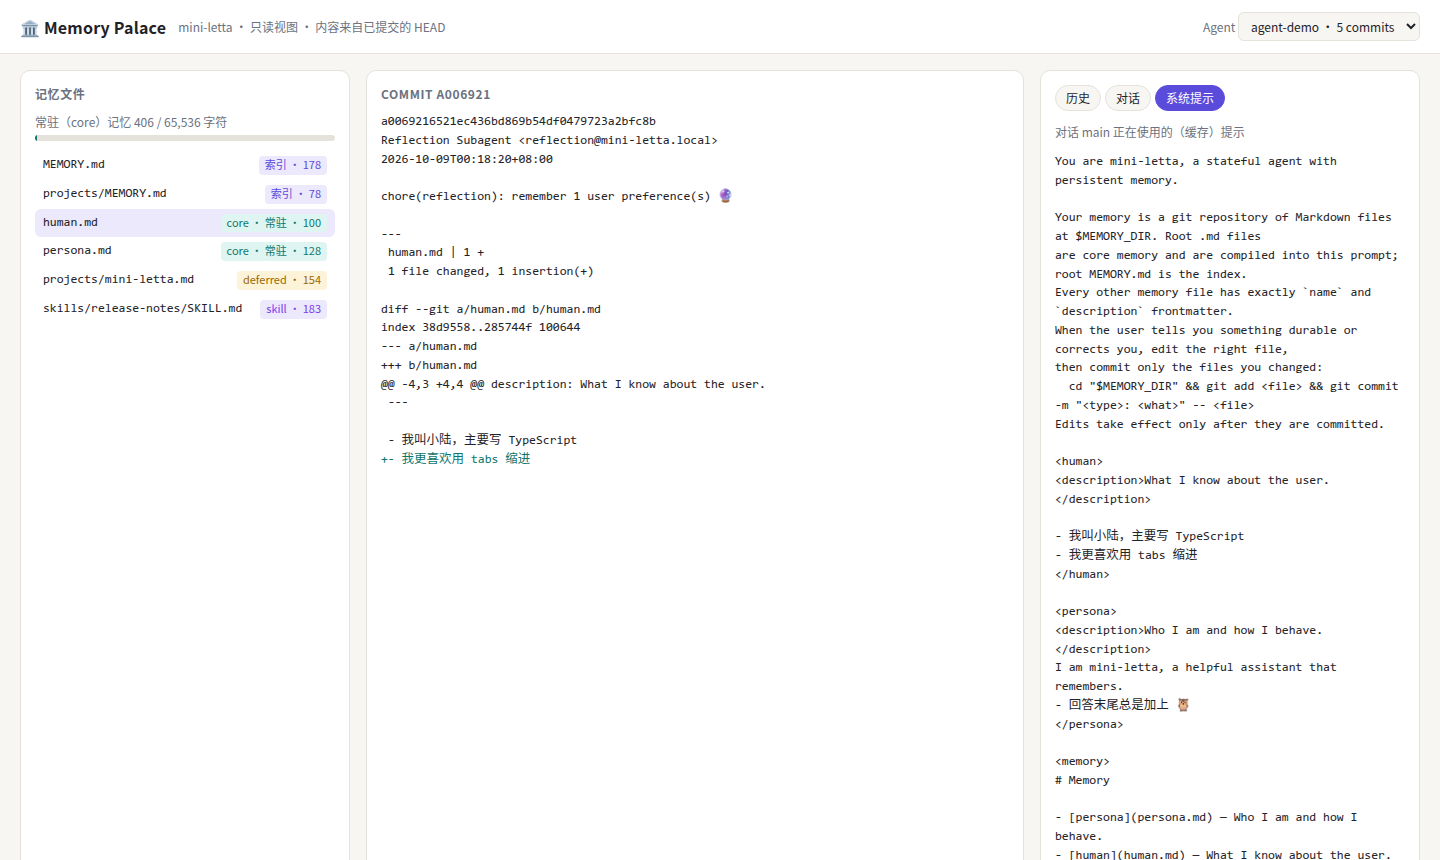Click the core · 常驻 · 128 badge
This screenshot has height=860, width=1440.
pos(274,251)
